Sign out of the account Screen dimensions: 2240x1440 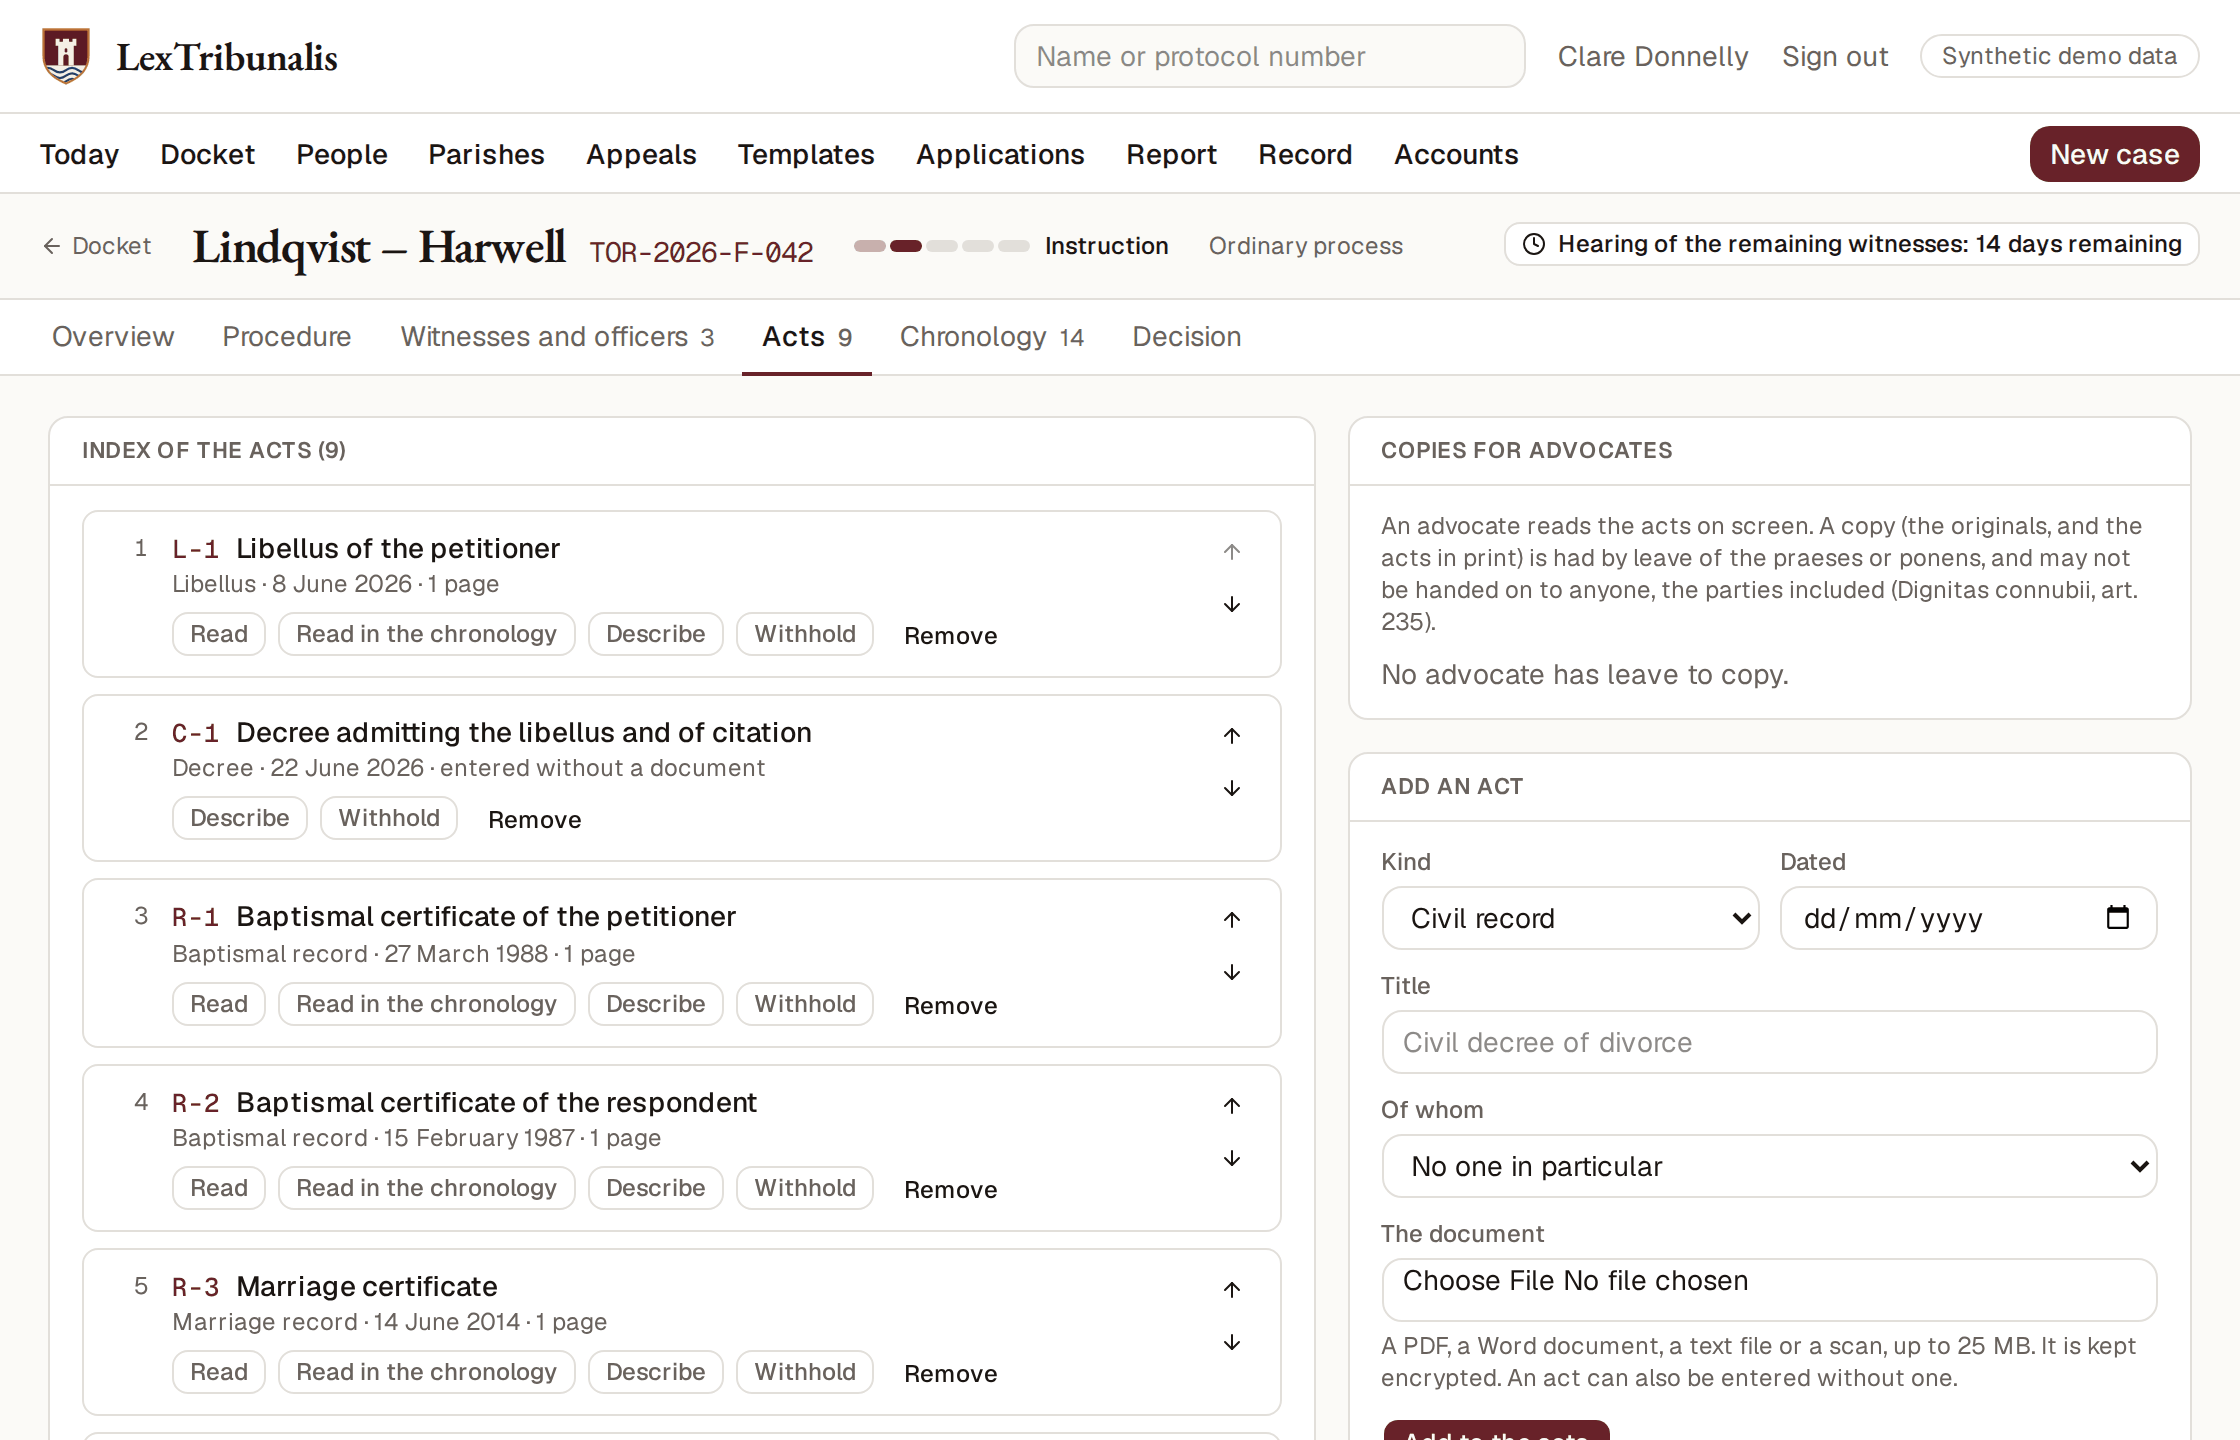click(x=1834, y=56)
